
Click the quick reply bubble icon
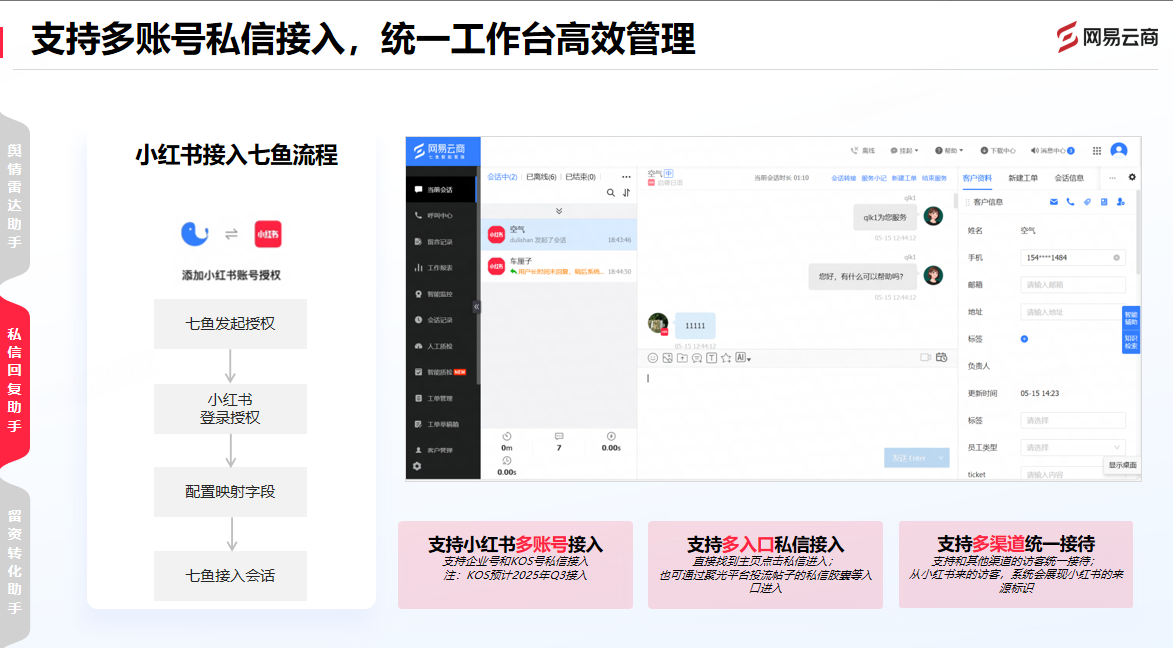(x=696, y=358)
